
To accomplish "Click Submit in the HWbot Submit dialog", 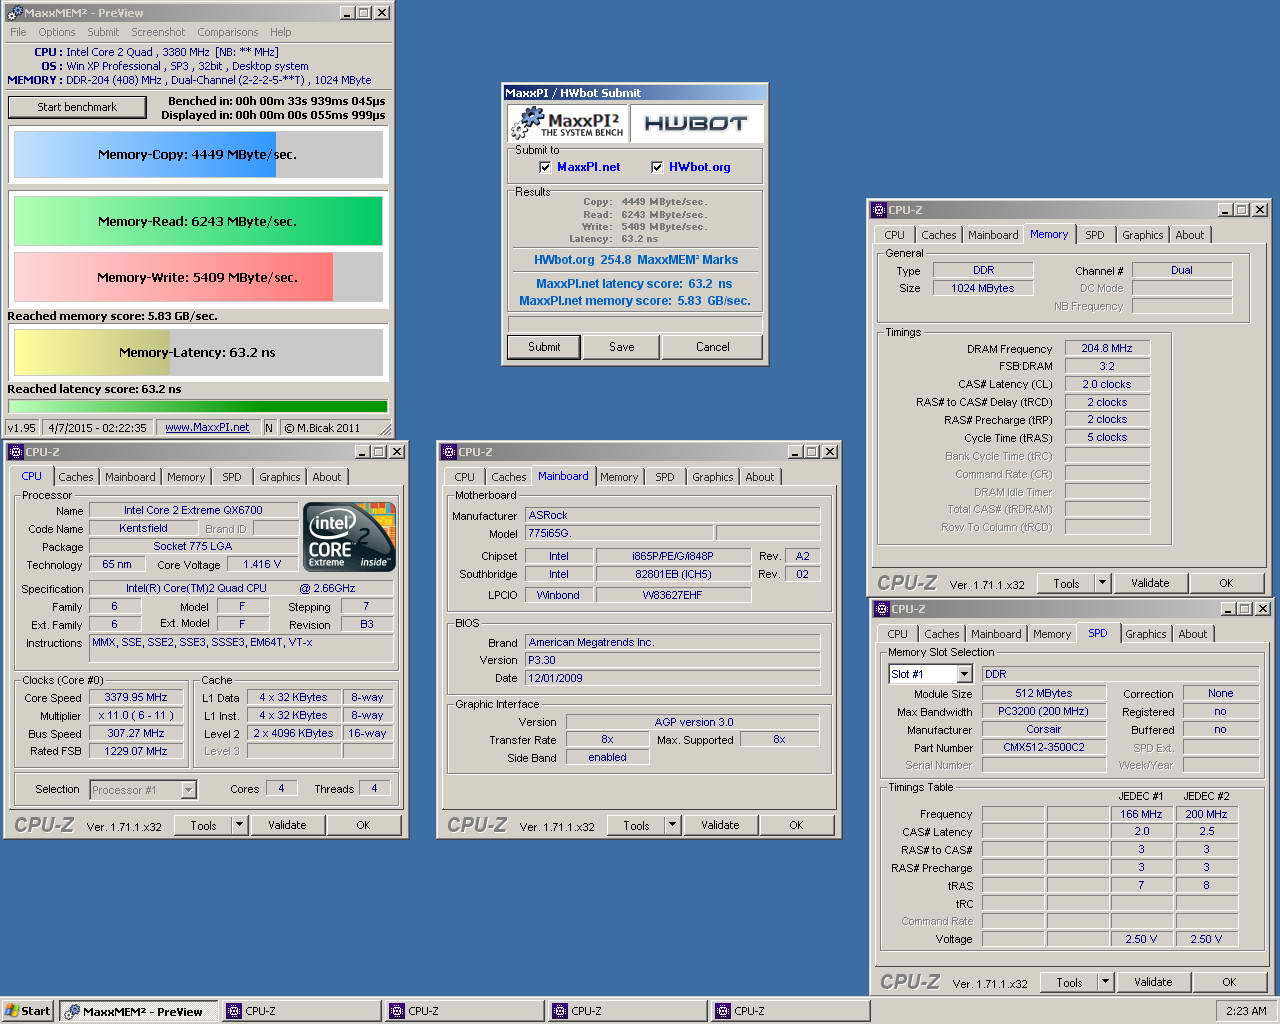I will click(x=544, y=347).
